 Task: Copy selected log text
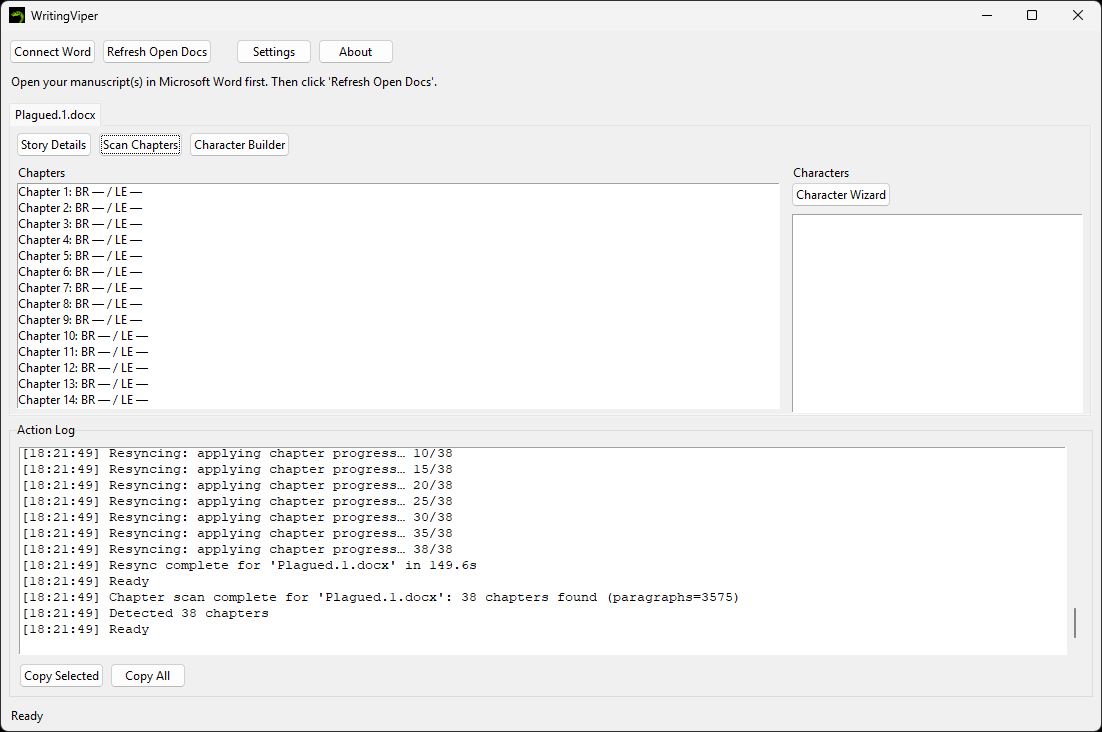click(x=61, y=676)
